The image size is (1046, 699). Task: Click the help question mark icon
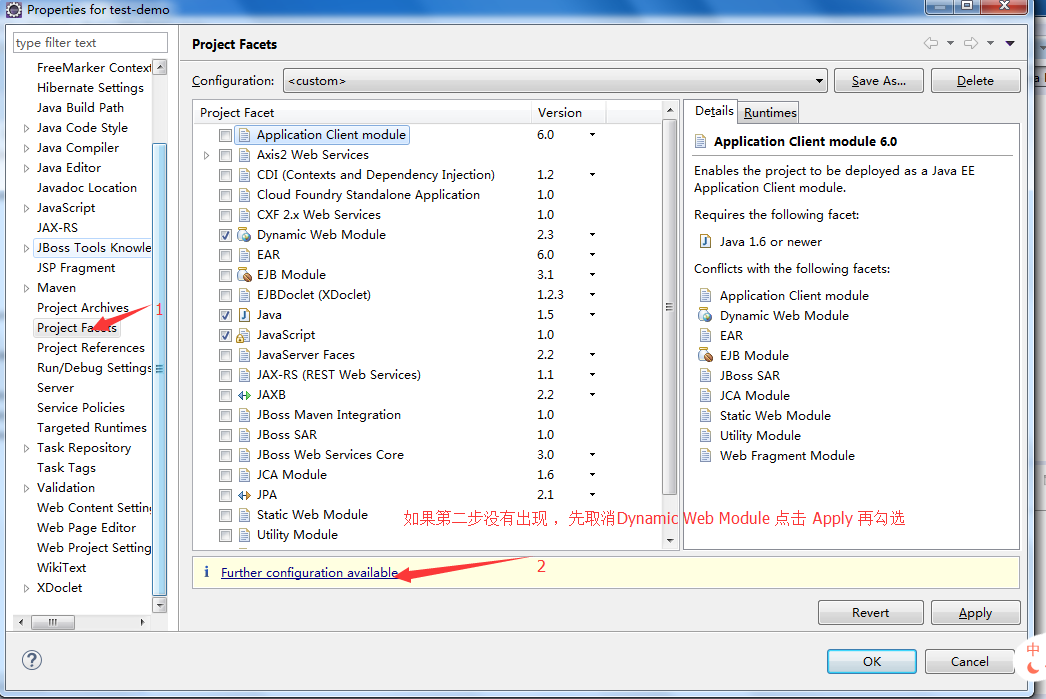(32, 660)
